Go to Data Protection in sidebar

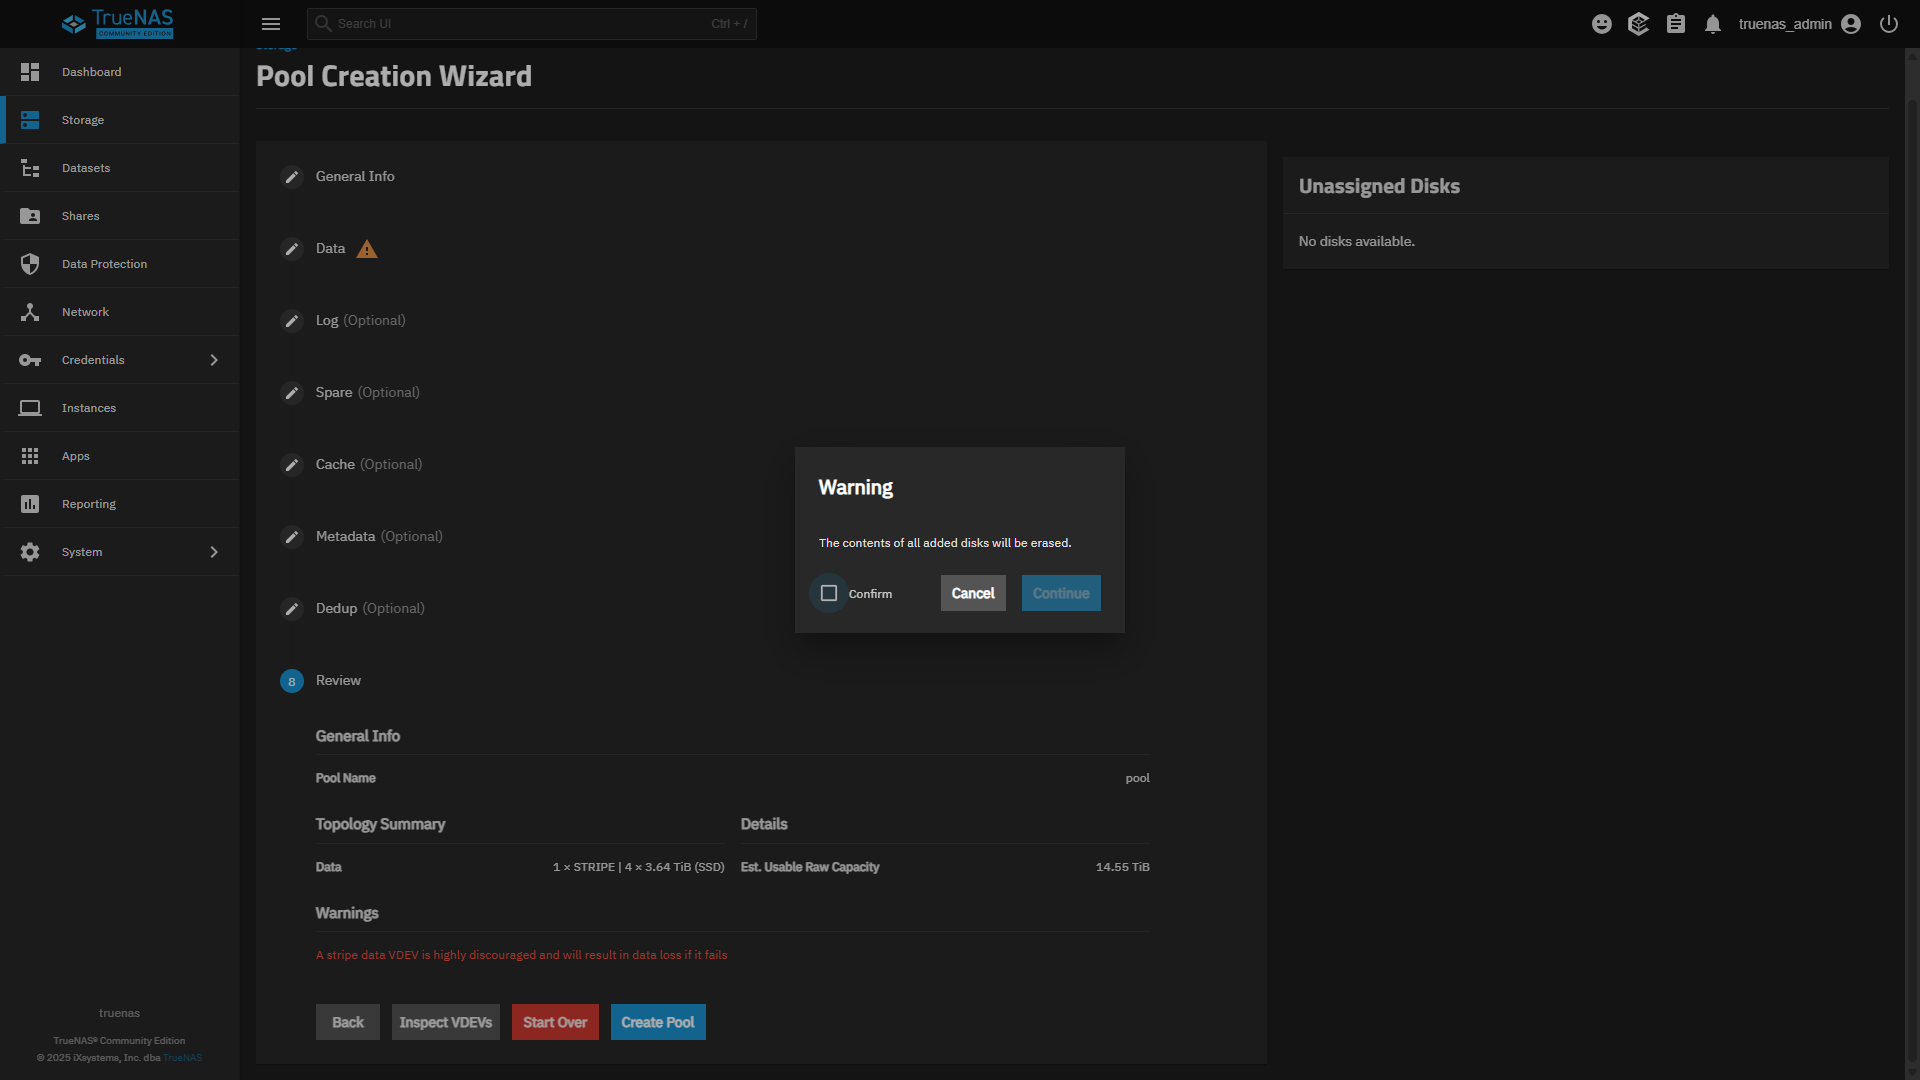pyautogui.click(x=104, y=264)
